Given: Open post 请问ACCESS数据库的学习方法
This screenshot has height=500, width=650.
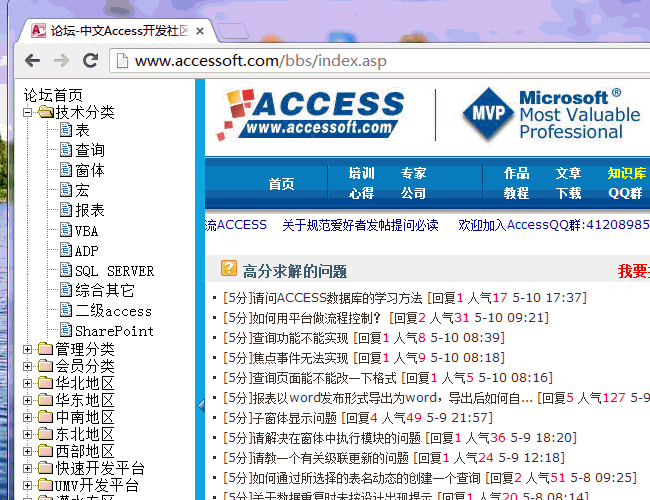Looking at the screenshot, I should [337, 298].
